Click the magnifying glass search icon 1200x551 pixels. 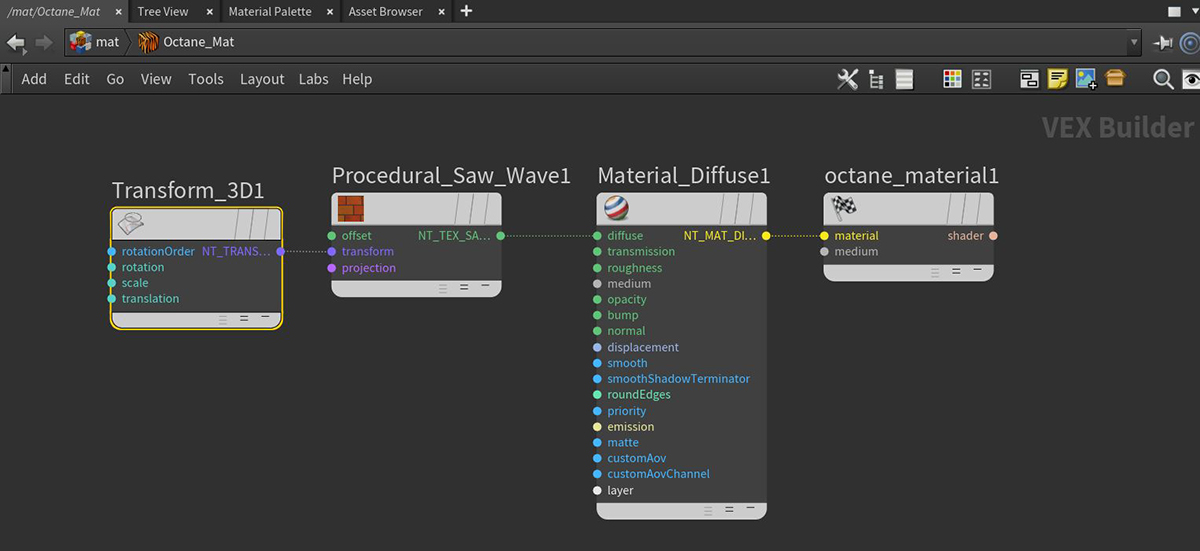click(x=1163, y=80)
